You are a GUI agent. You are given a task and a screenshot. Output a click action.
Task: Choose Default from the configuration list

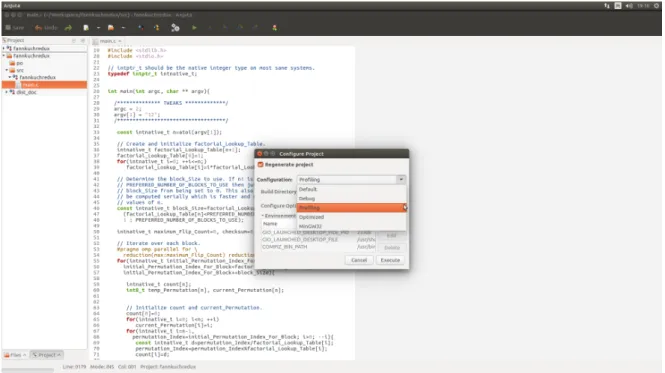point(352,189)
